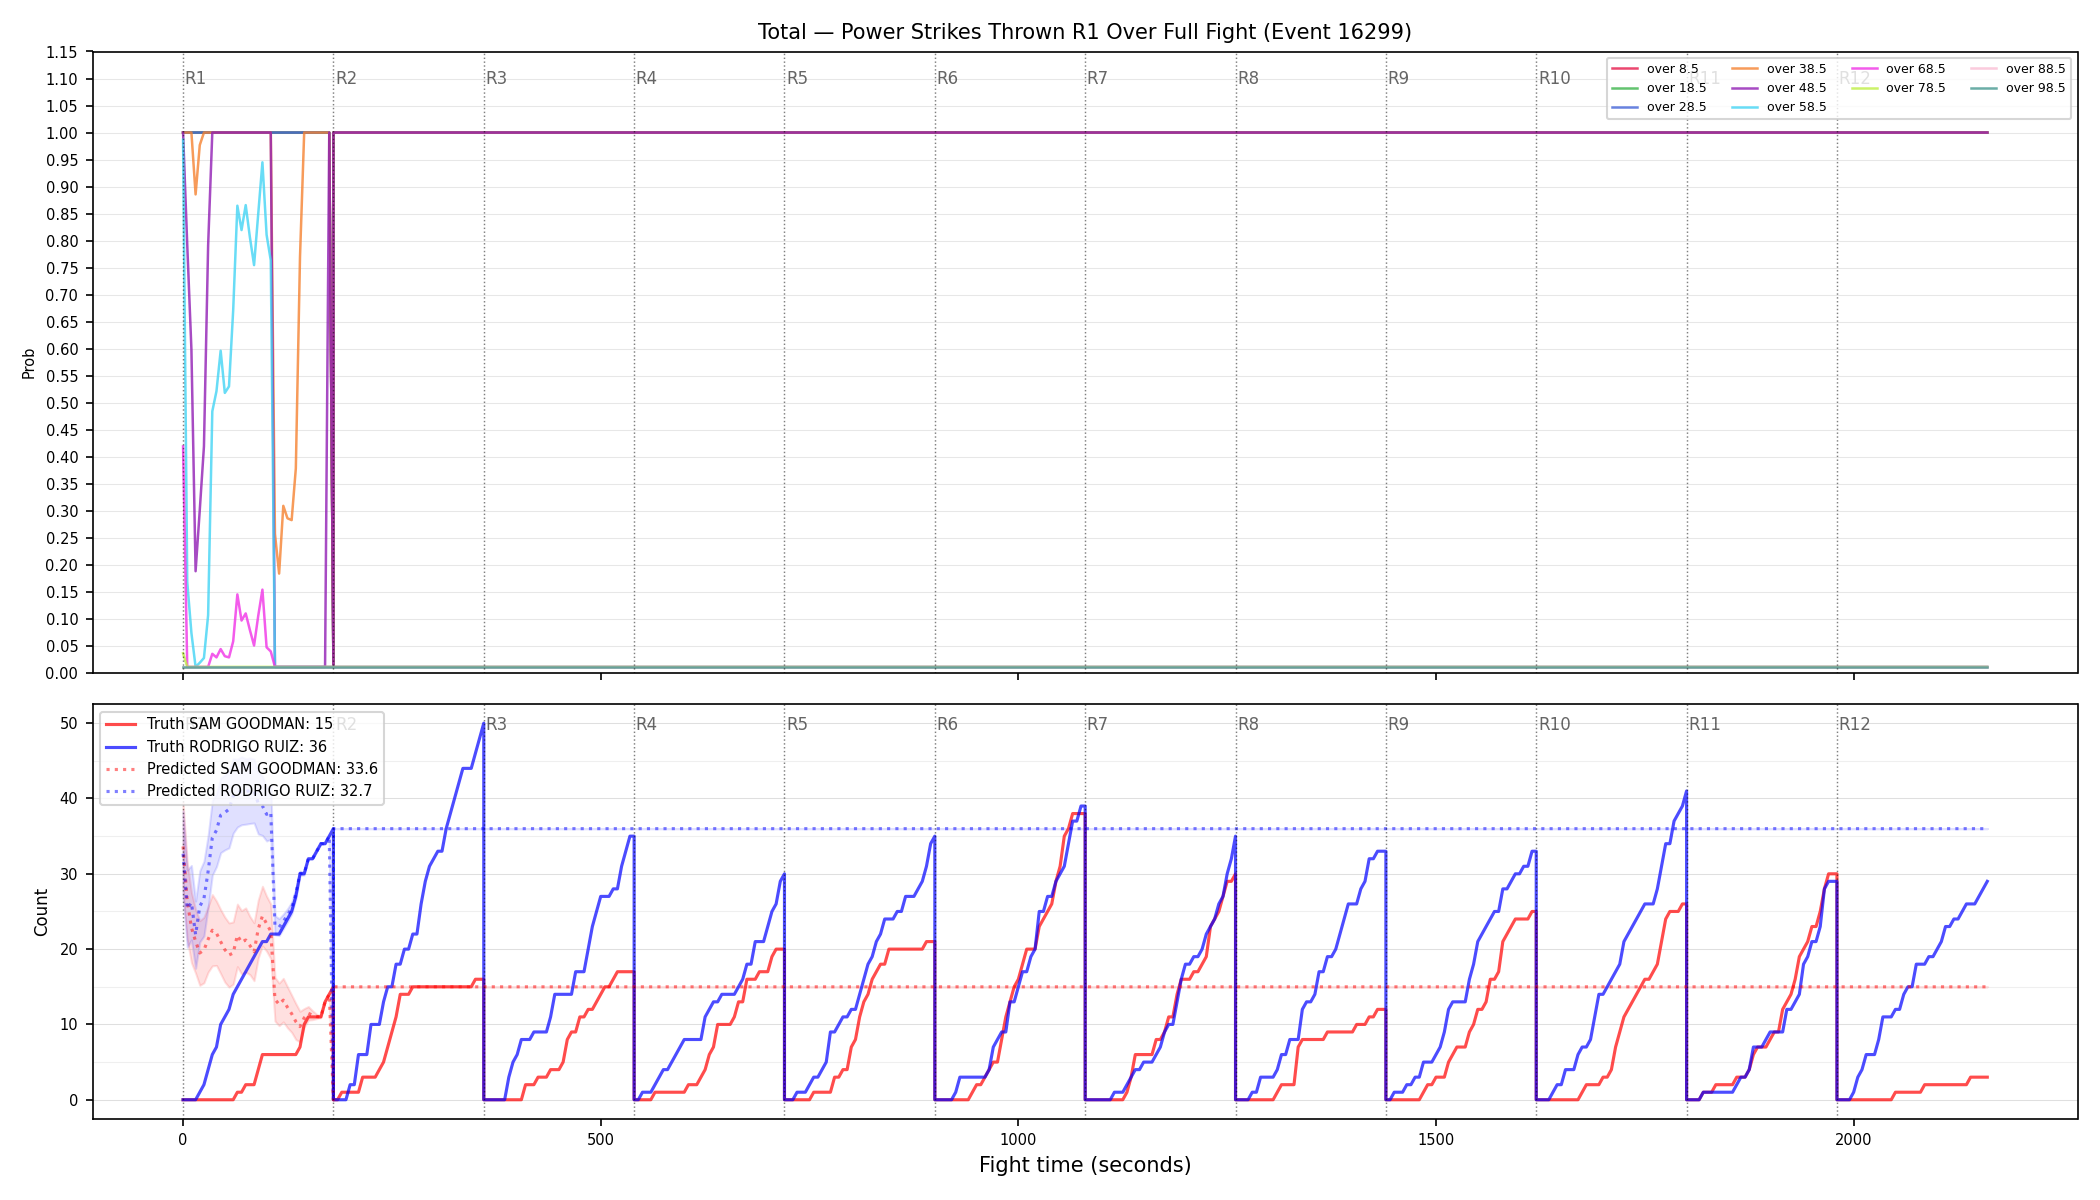The width and height of the screenshot is (2100, 1200).
Task: Click the 0.25 tick on the Prob axis
Action: (62, 538)
